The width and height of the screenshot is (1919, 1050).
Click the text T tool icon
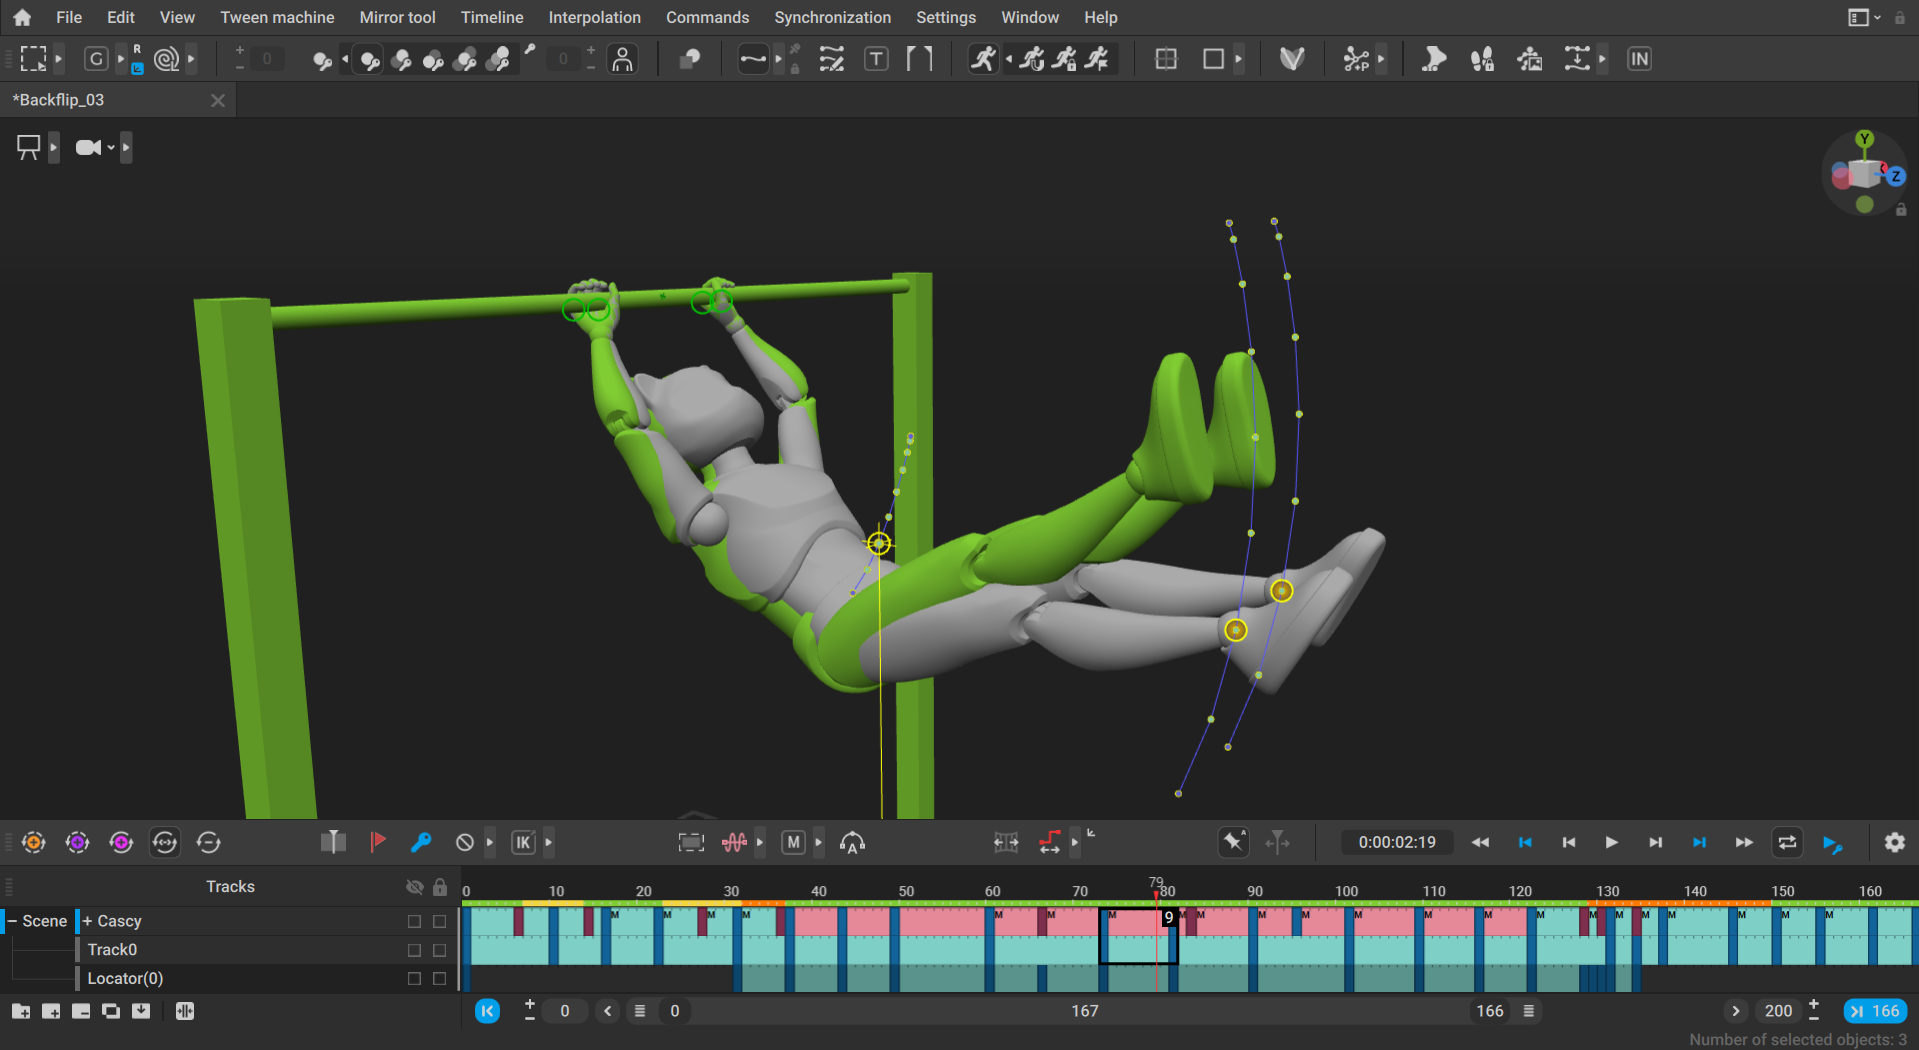pos(876,59)
